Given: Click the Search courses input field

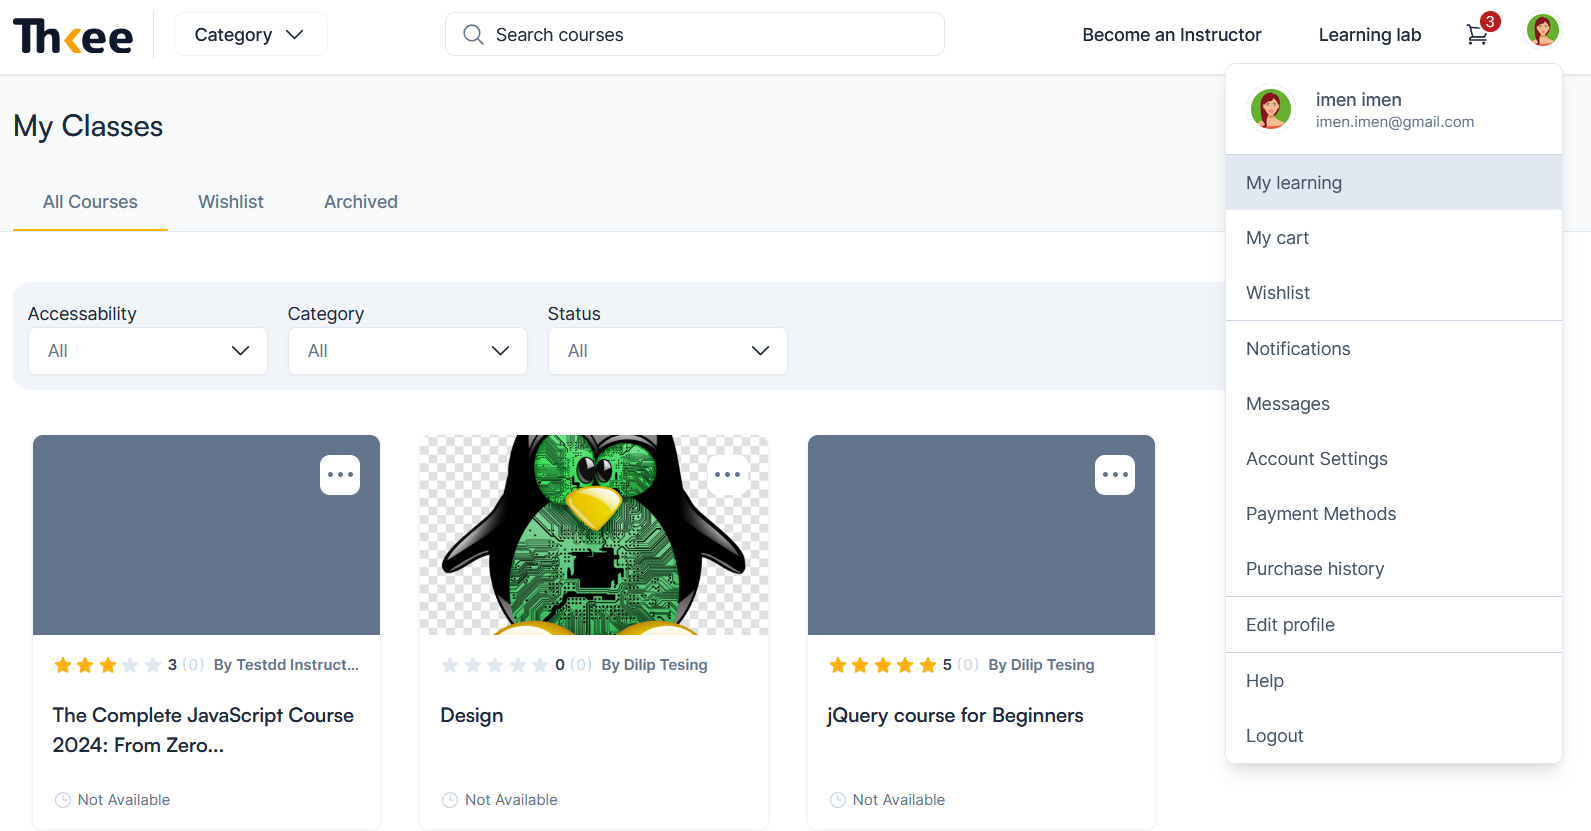Looking at the screenshot, I should point(695,34).
